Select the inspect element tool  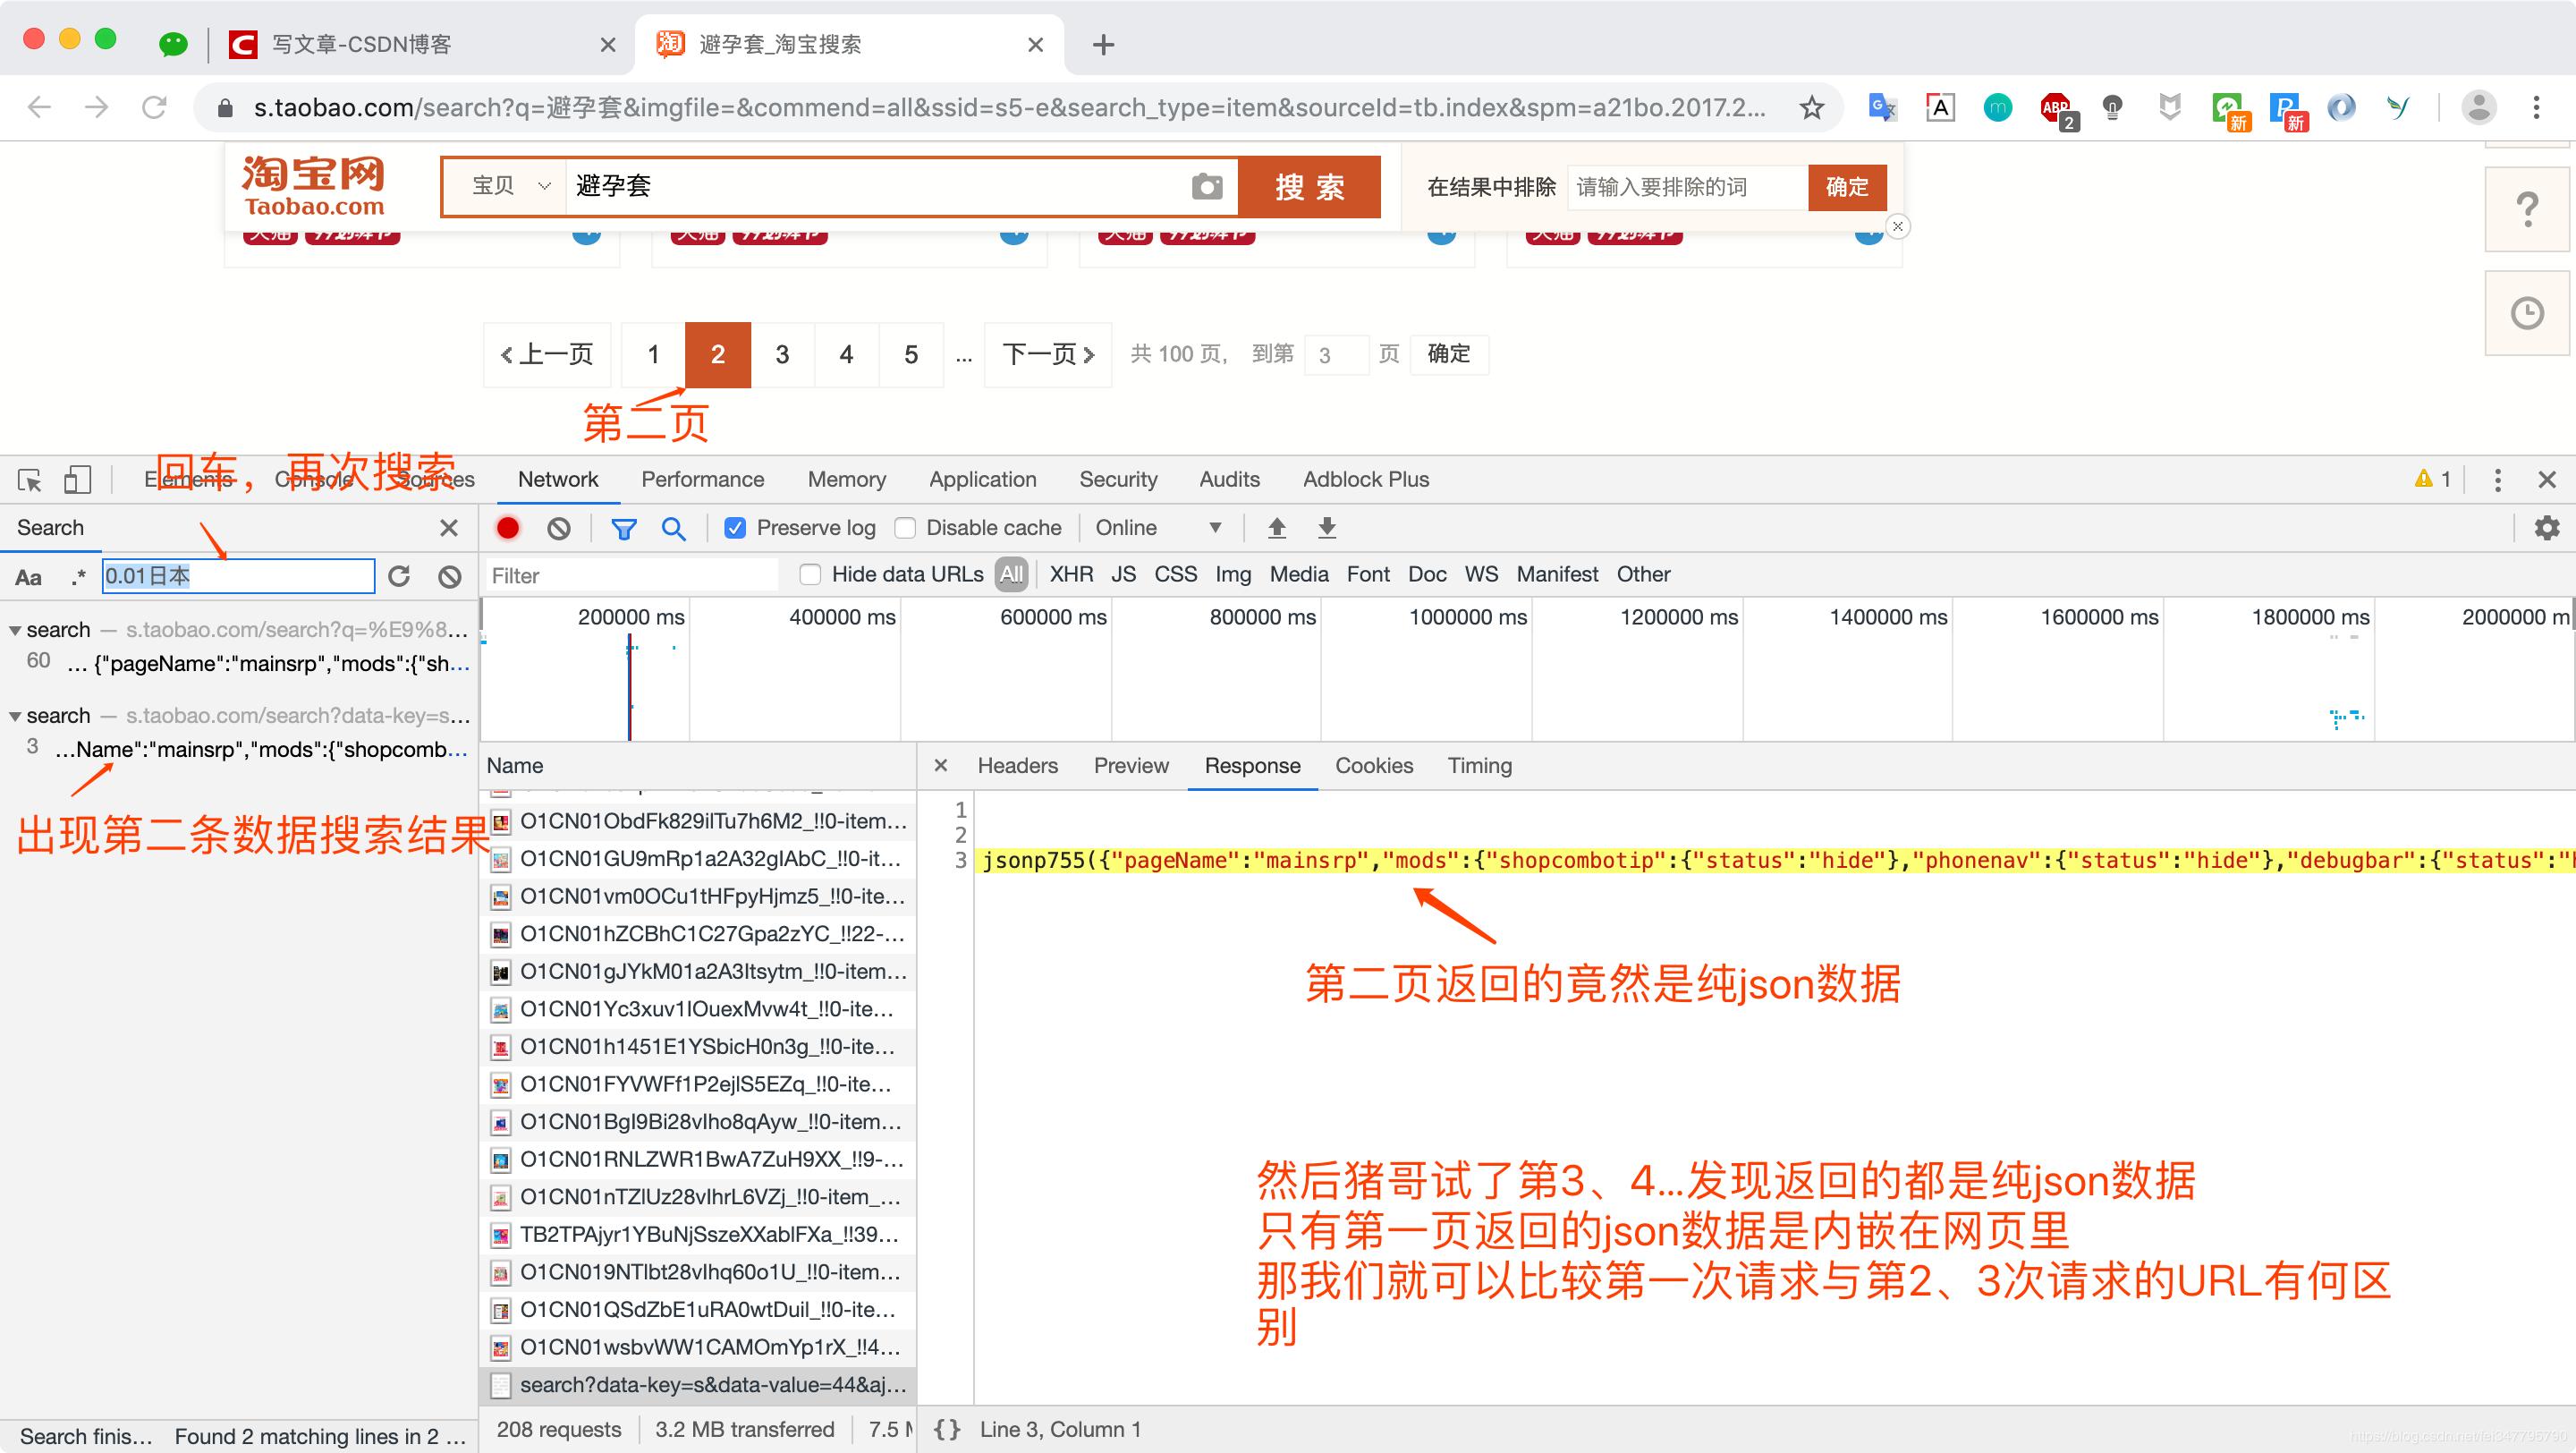(x=30, y=480)
